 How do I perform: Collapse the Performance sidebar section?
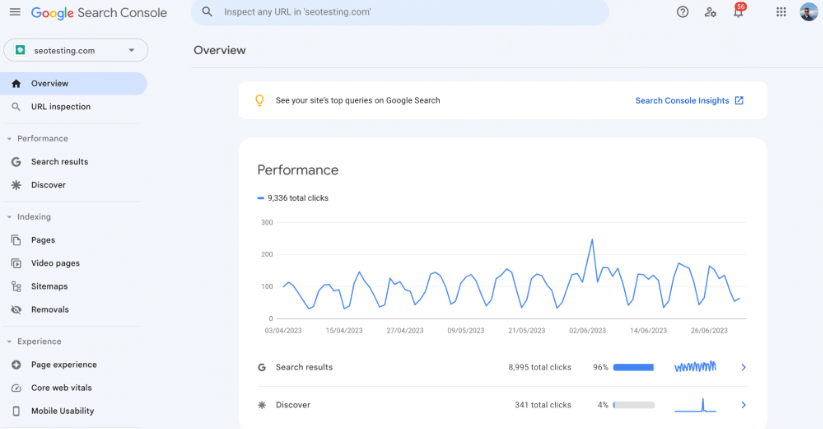[x=9, y=139]
